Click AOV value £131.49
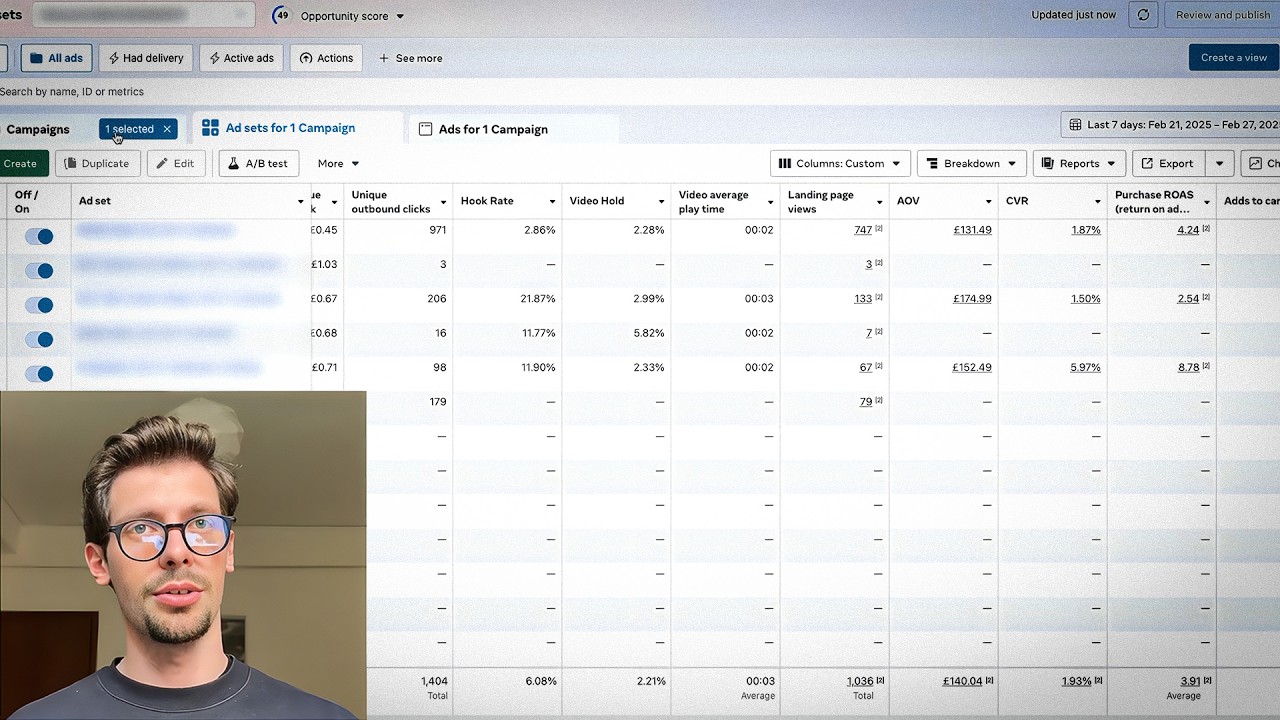This screenshot has width=1280, height=720. (972, 230)
